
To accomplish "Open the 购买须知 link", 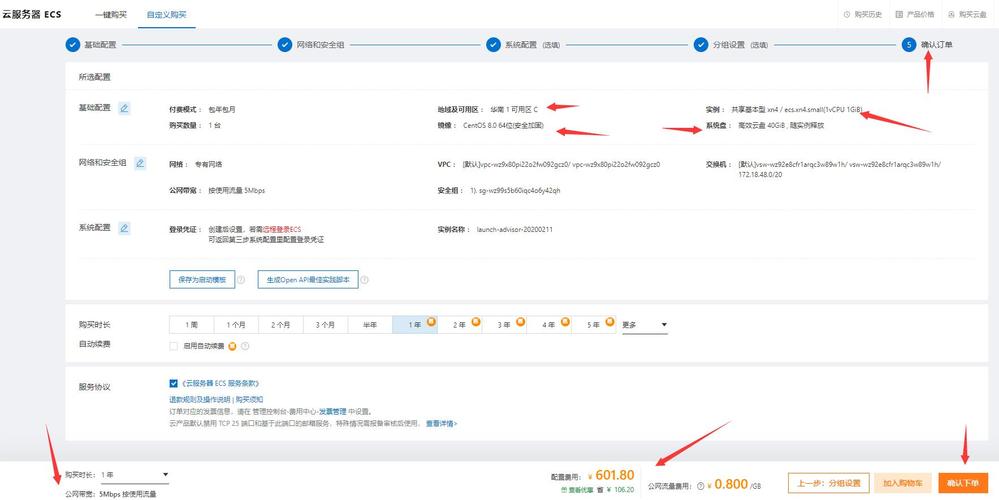I will click(x=249, y=399).
